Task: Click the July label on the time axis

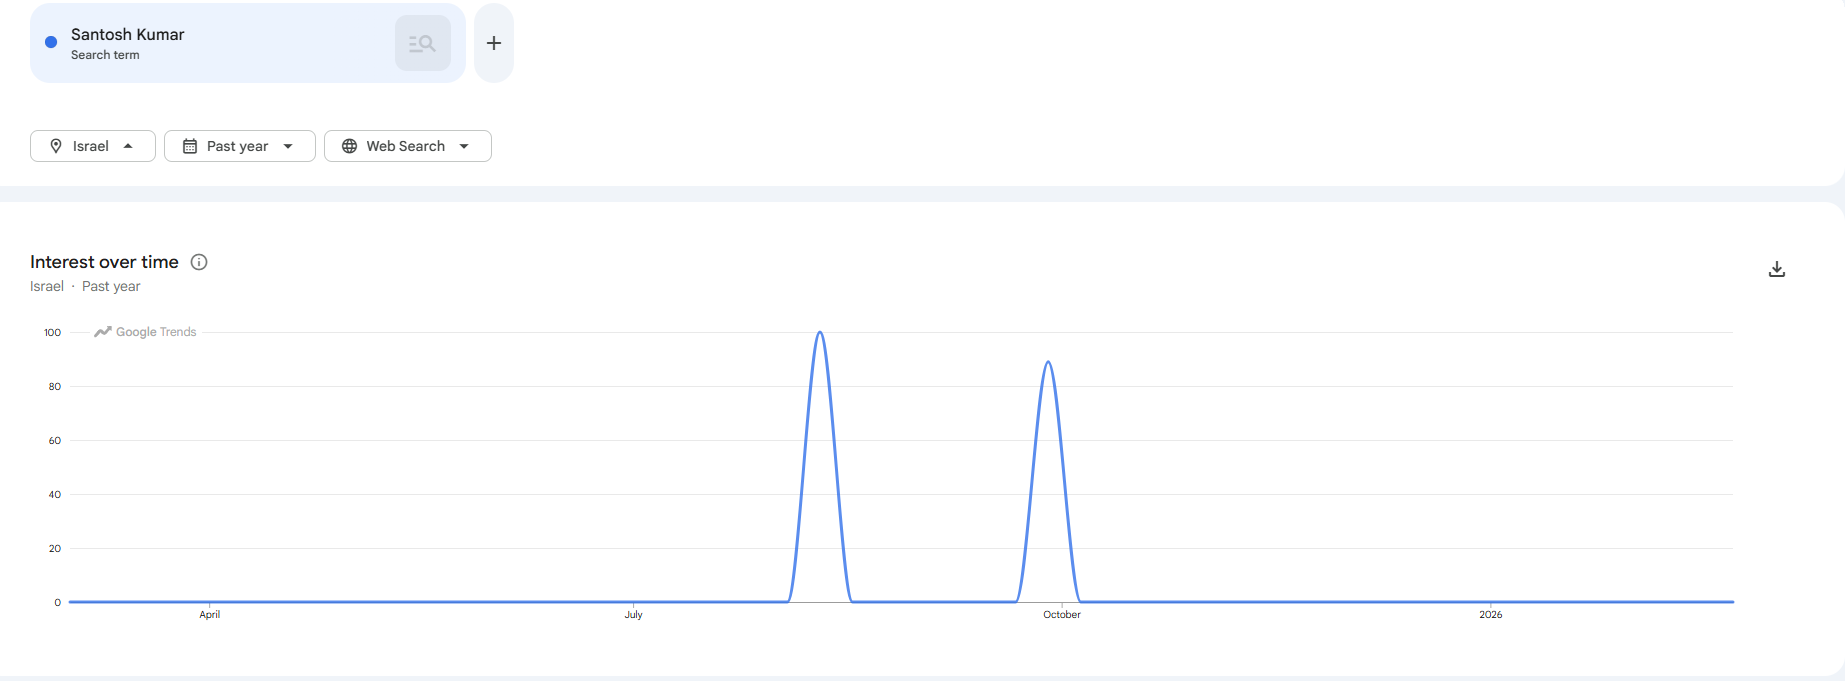Action: coord(634,614)
